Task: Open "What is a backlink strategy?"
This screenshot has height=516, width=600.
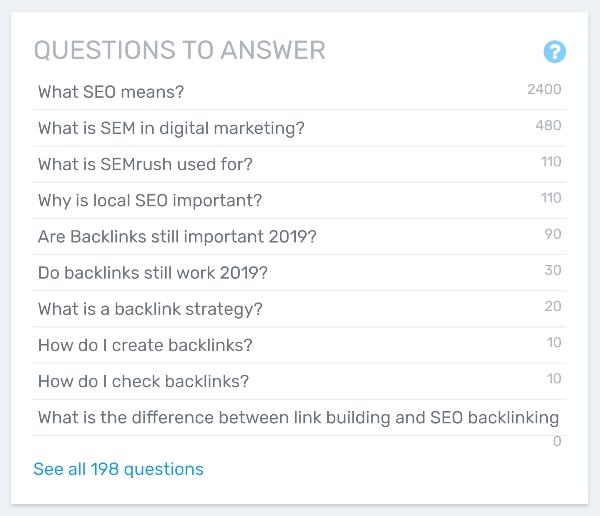Action: point(150,309)
